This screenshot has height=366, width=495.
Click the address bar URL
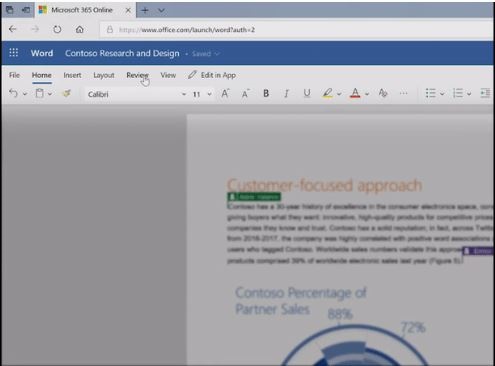[187, 30]
